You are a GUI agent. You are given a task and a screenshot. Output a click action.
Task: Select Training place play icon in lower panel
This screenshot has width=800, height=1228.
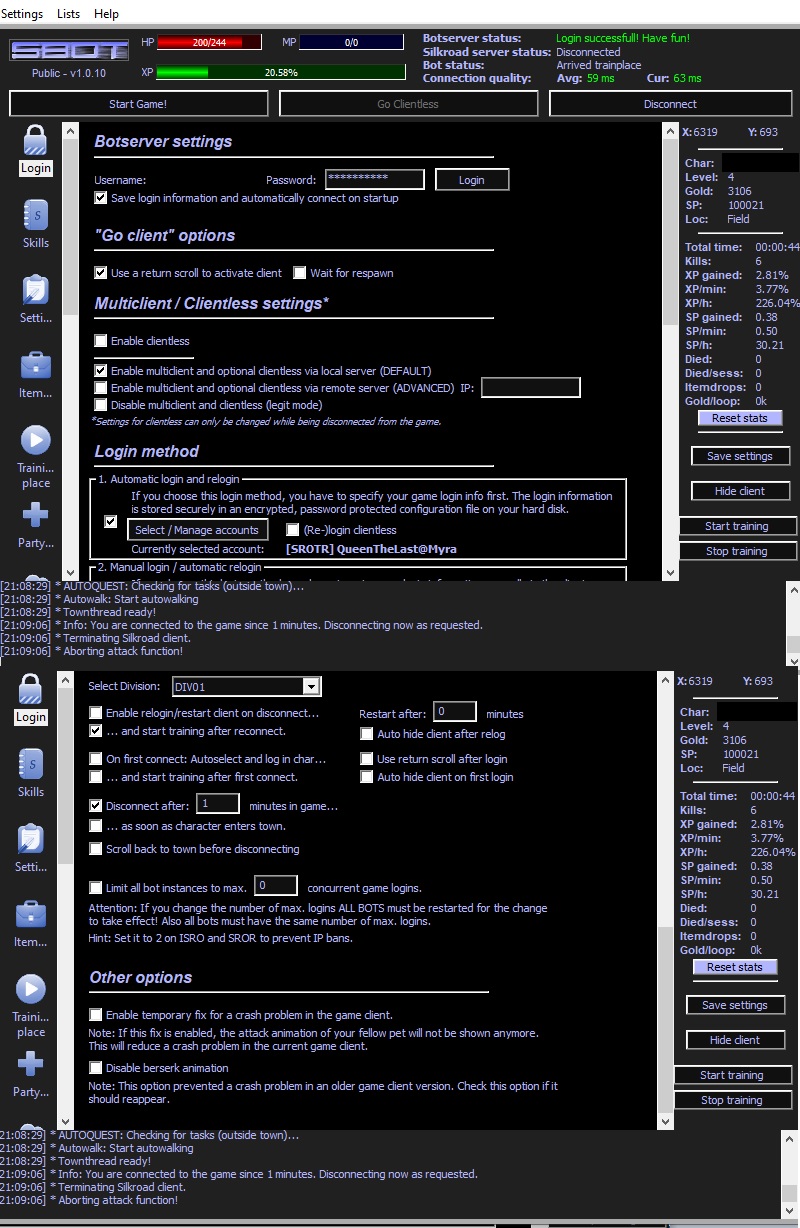[x=31, y=989]
